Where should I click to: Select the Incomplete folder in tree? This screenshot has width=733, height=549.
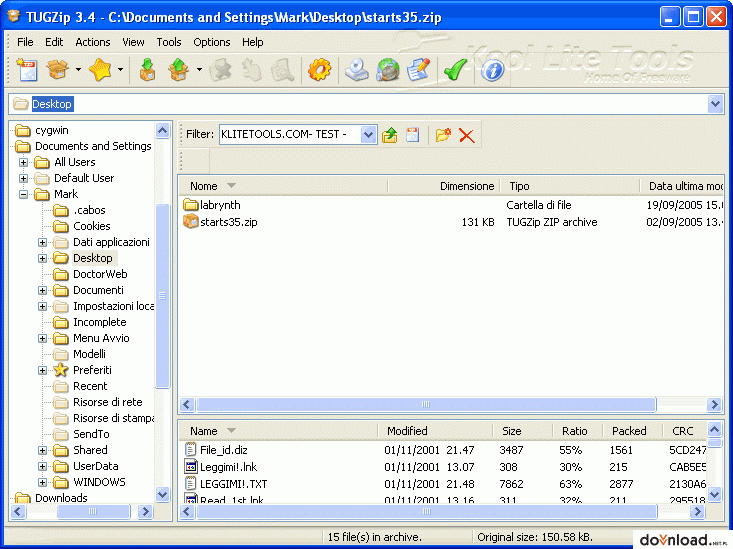[x=100, y=322]
